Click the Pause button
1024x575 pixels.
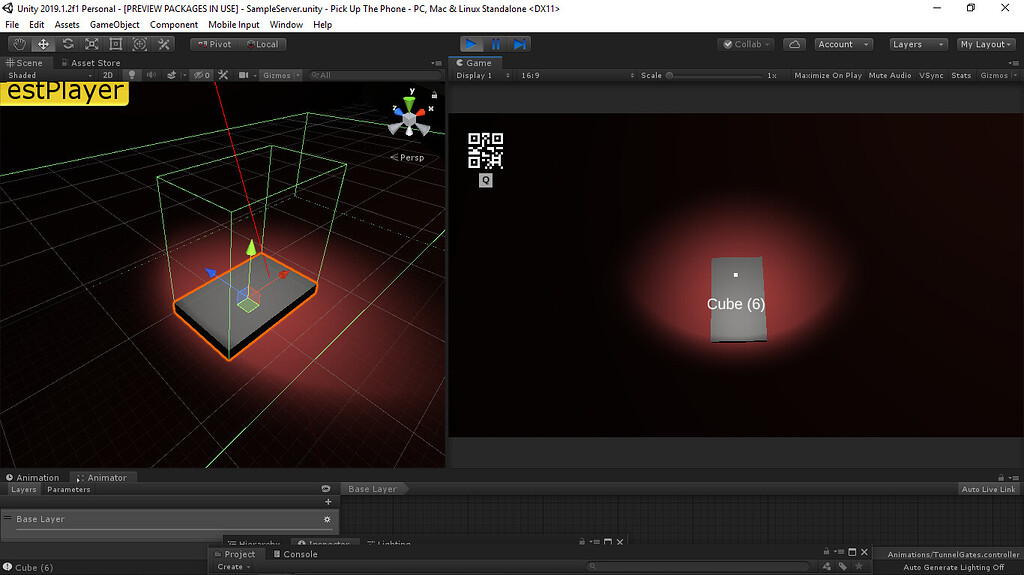496,44
